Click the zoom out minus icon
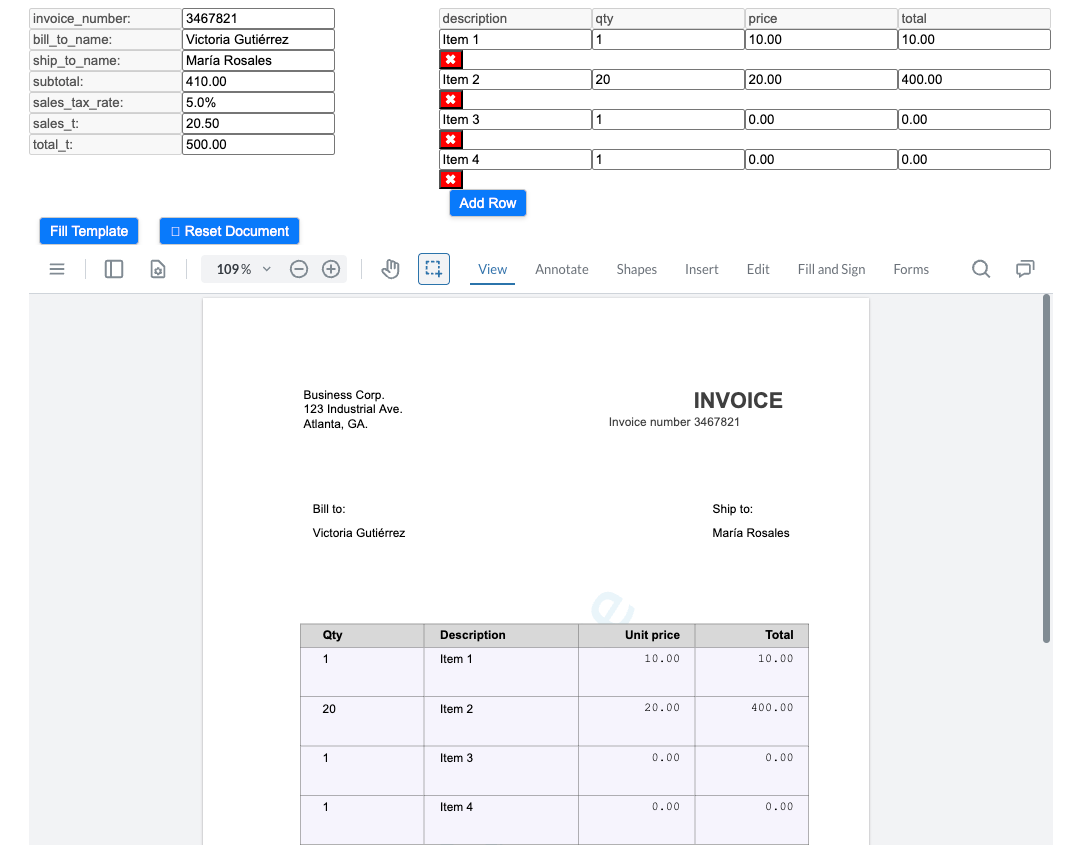Image resolution: width=1086 pixels, height=859 pixels. (x=299, y=269)
